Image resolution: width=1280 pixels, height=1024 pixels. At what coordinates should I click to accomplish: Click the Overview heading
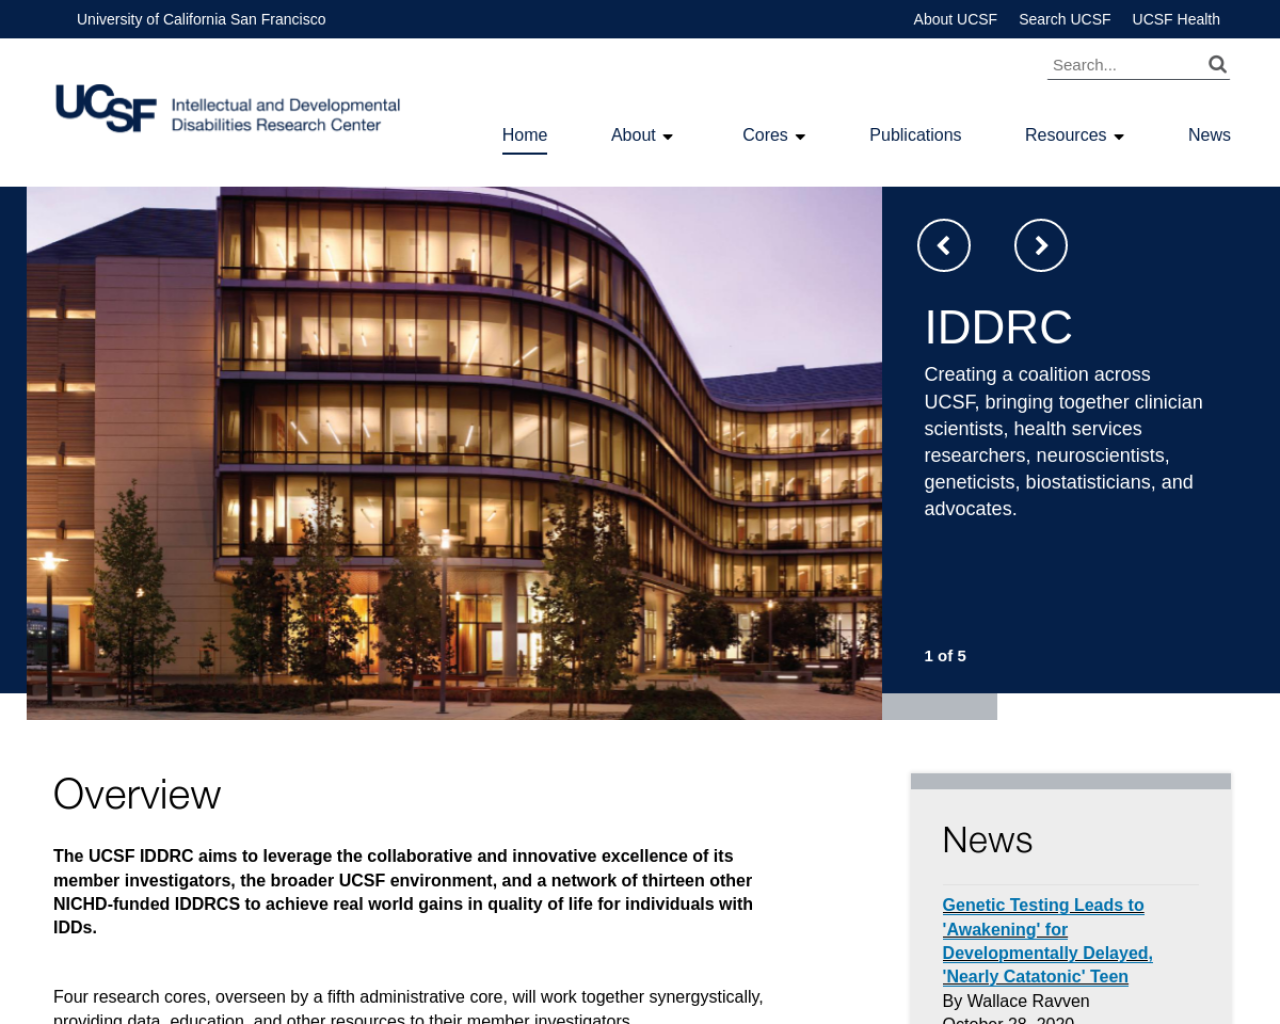point(137,795)
